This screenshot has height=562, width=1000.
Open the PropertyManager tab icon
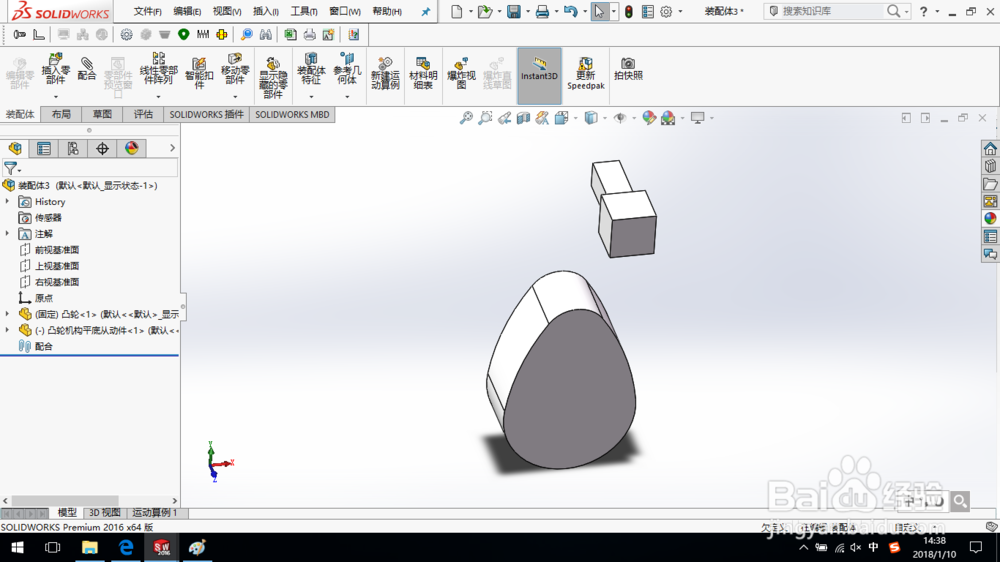[x=43, y=149]
